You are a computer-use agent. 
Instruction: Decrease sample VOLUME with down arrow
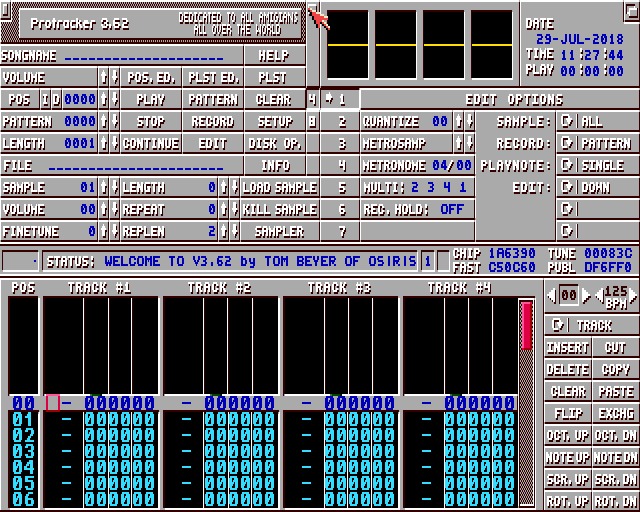click(115, 210)
